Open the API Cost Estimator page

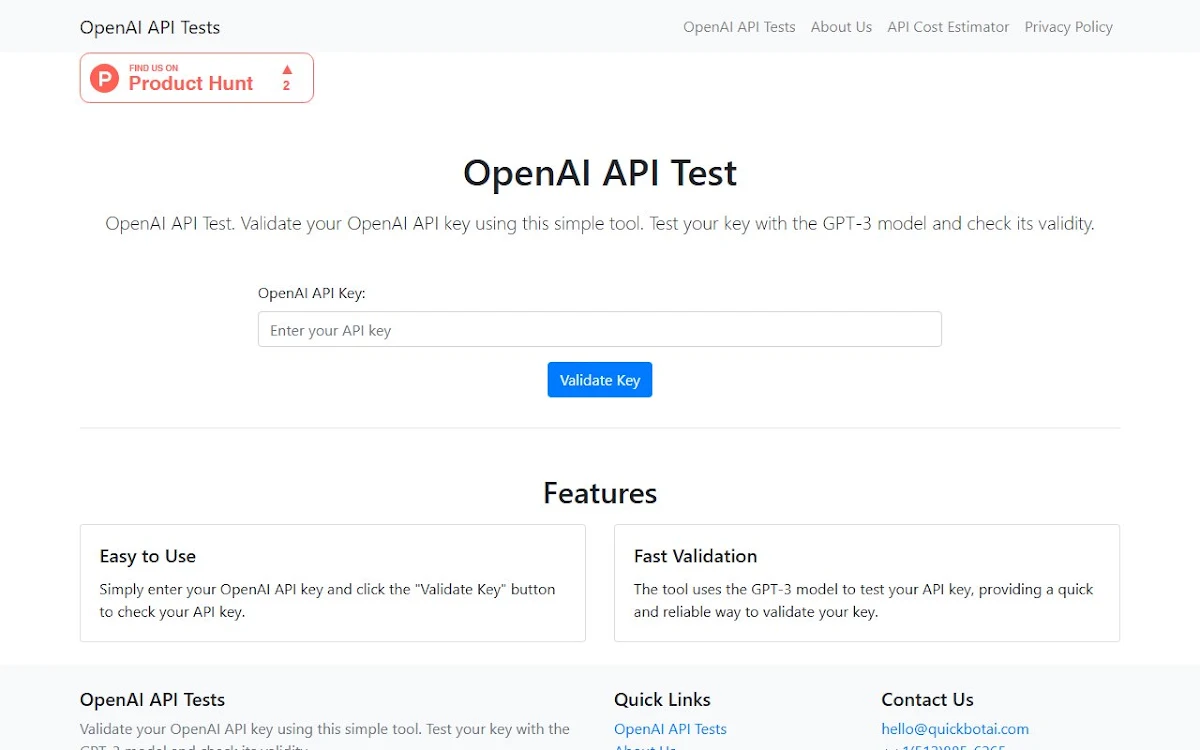coord(948,27)
